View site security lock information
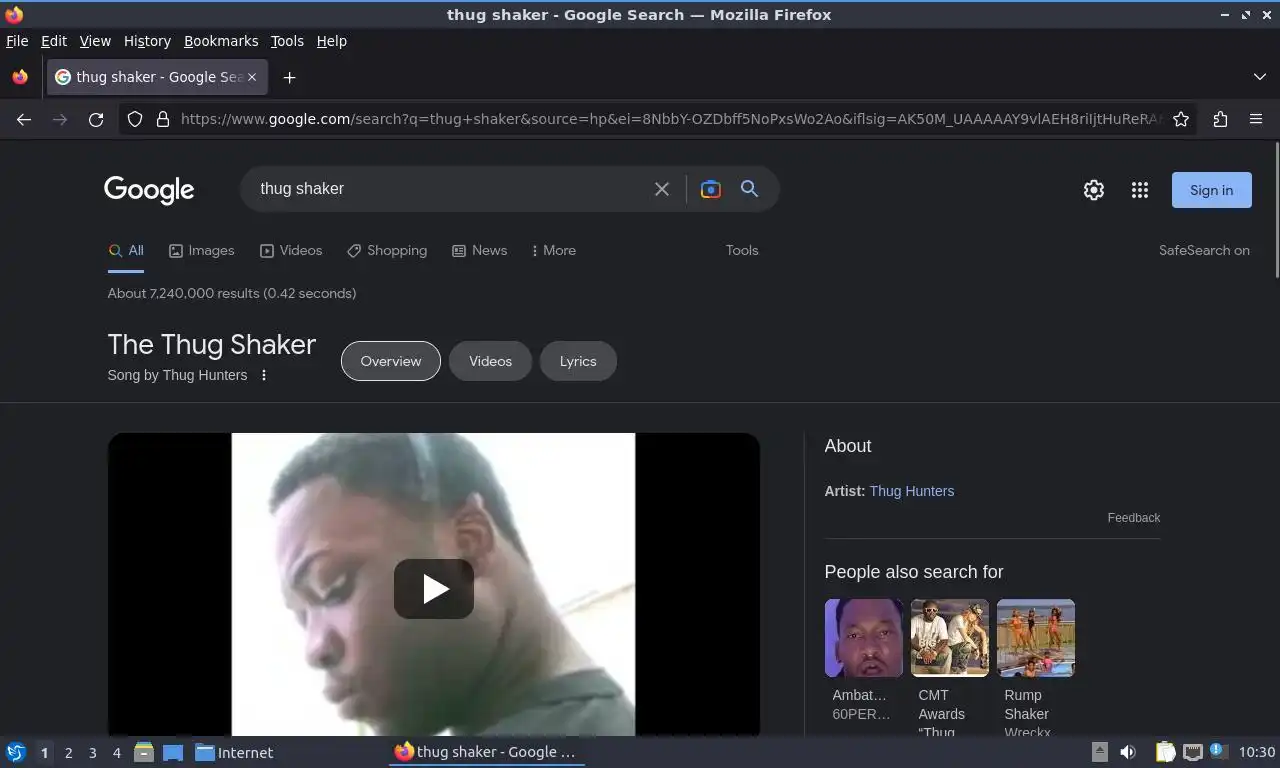Viewport: 1280px width, 768px height. pyautogui.click(x=163, y=119)
